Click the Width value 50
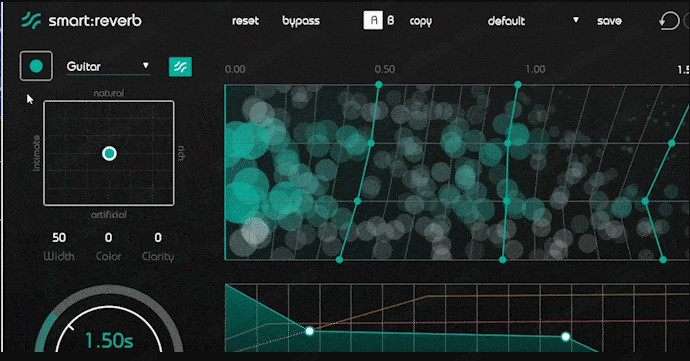The width and height of the screenshot is (690, 361). (59, 238)
